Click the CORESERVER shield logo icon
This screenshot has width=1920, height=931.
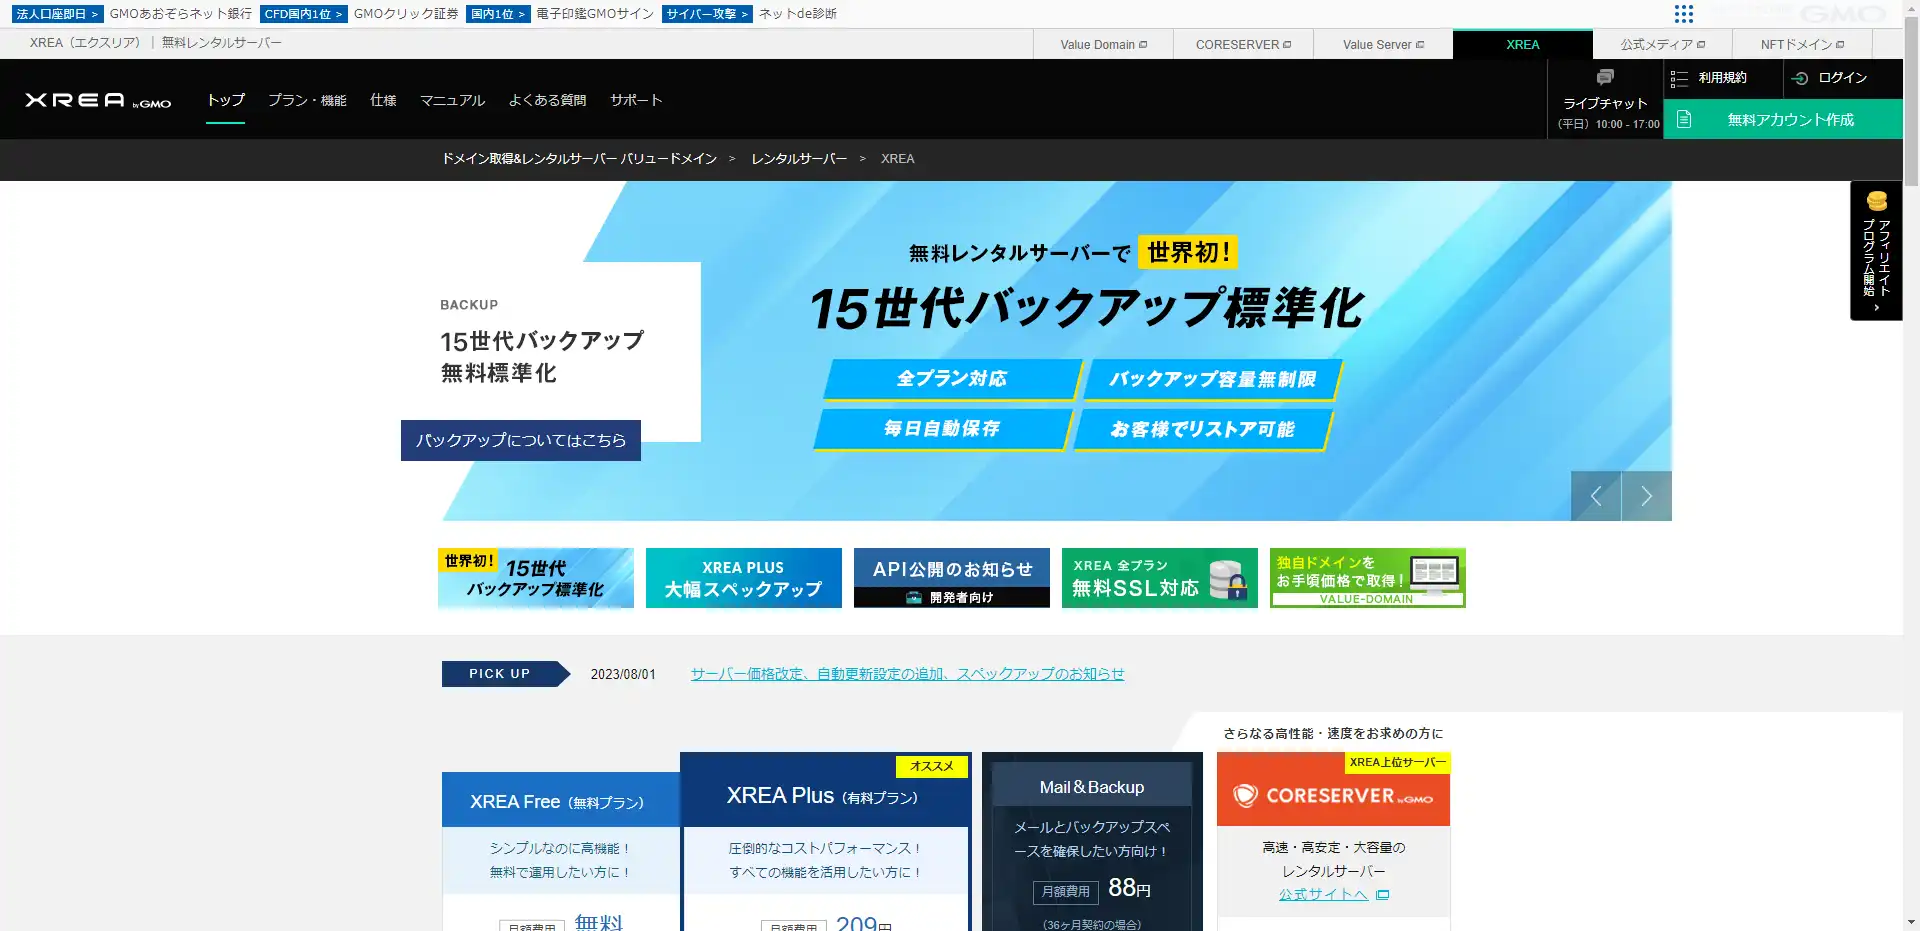[x=1245, y=795]
